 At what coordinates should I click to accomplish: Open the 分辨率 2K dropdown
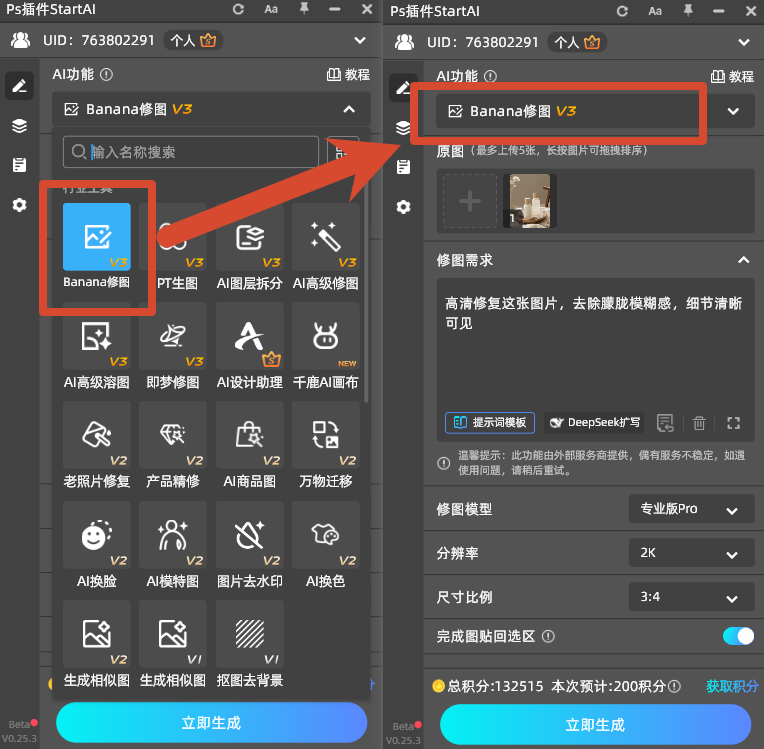(691, 553)
